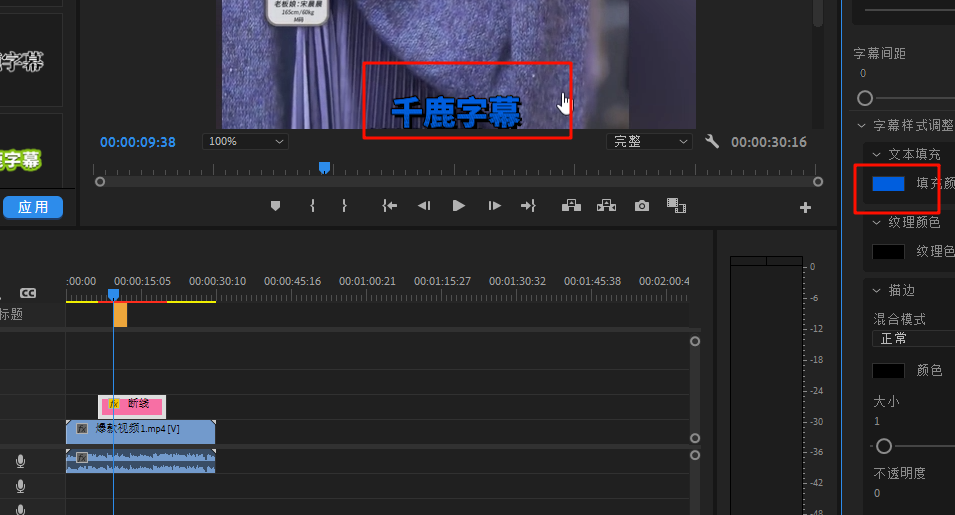Click the 不透明度 value 0
The height and width of the screenshot is (515, 955).
[877, 493]
